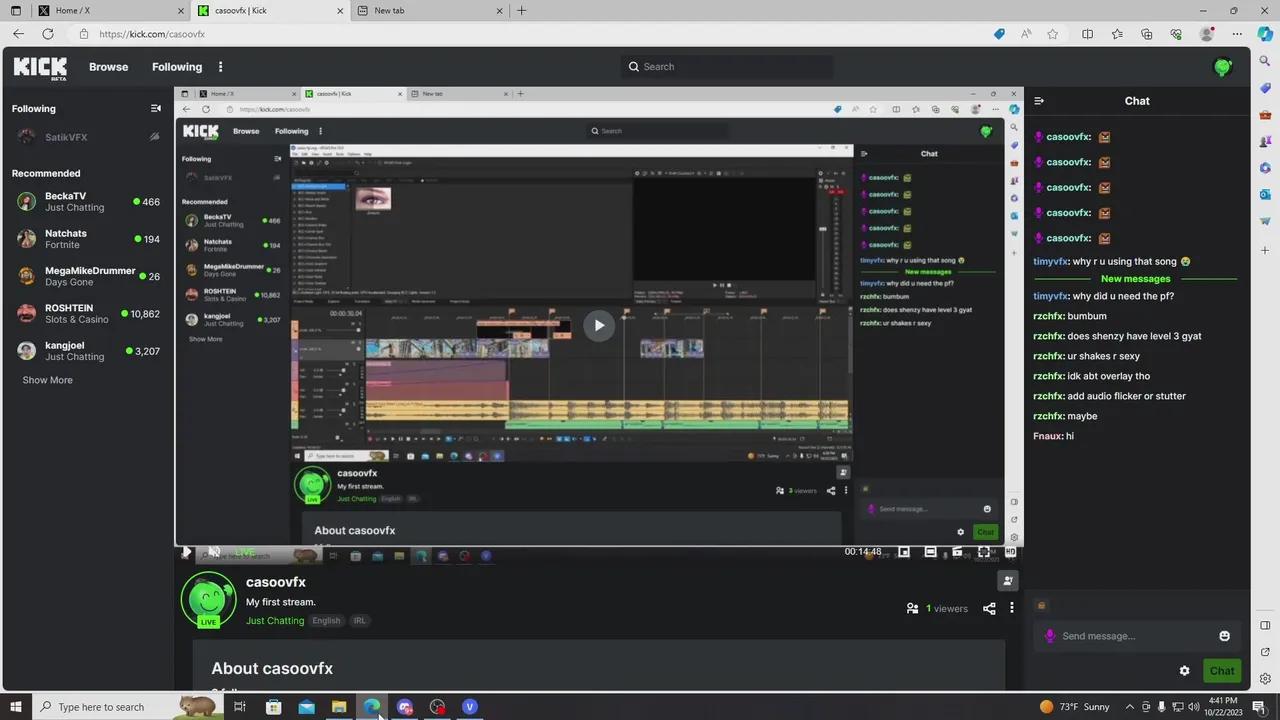Open stream options three-dot menu
Viewport: 1280px width, 720px height.
[1012, 608]
